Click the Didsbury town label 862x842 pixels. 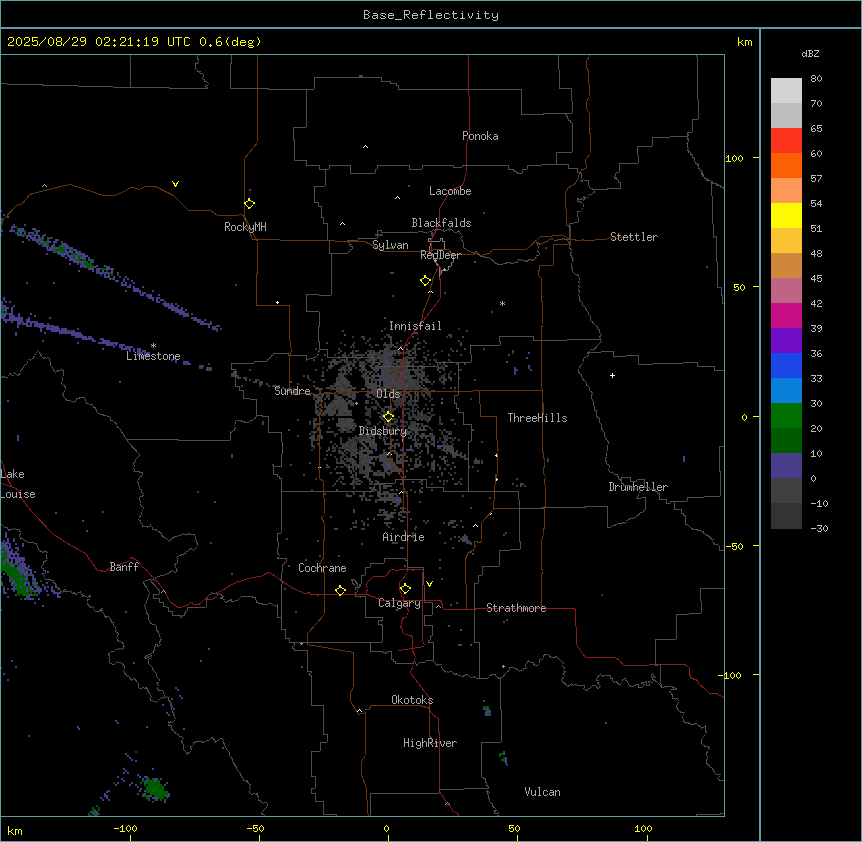pos(383,431)
